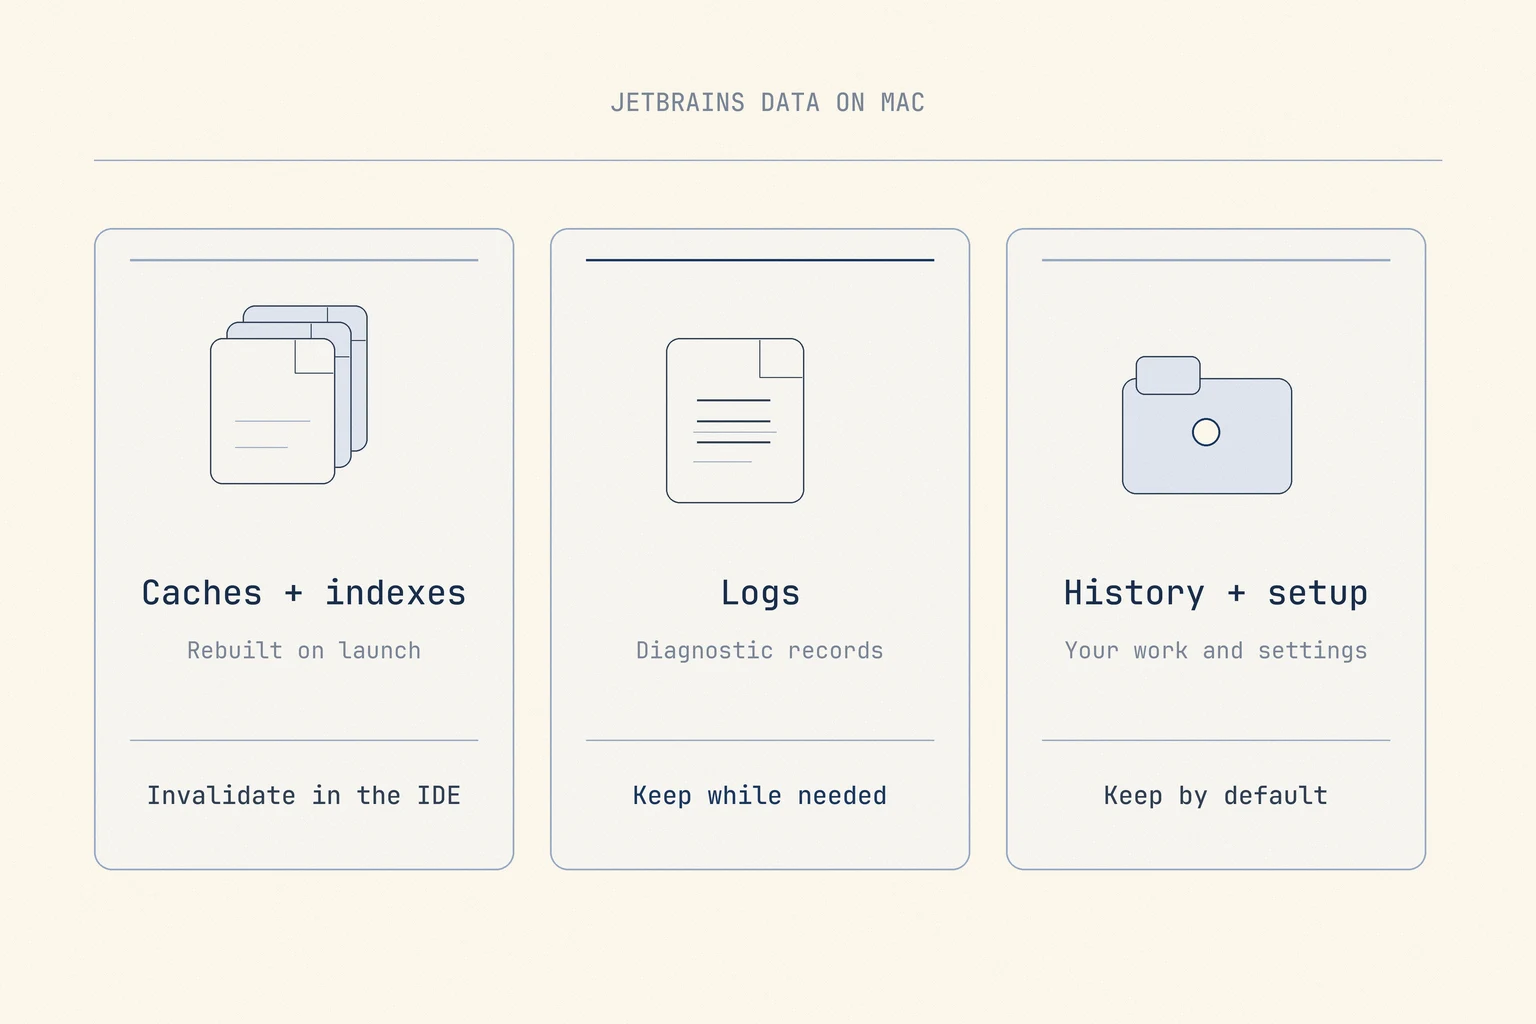The image size is (1536, 1024).
Task: Click the 'Diagnostic records' subtitle
Action: [x=760, y=651]
